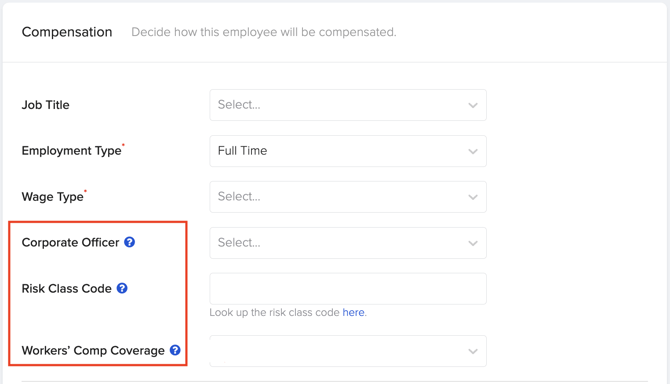This screenshot has width=670, height=384.
Task: Click the Compensation section heading
Action: click(x=67, y=32)
